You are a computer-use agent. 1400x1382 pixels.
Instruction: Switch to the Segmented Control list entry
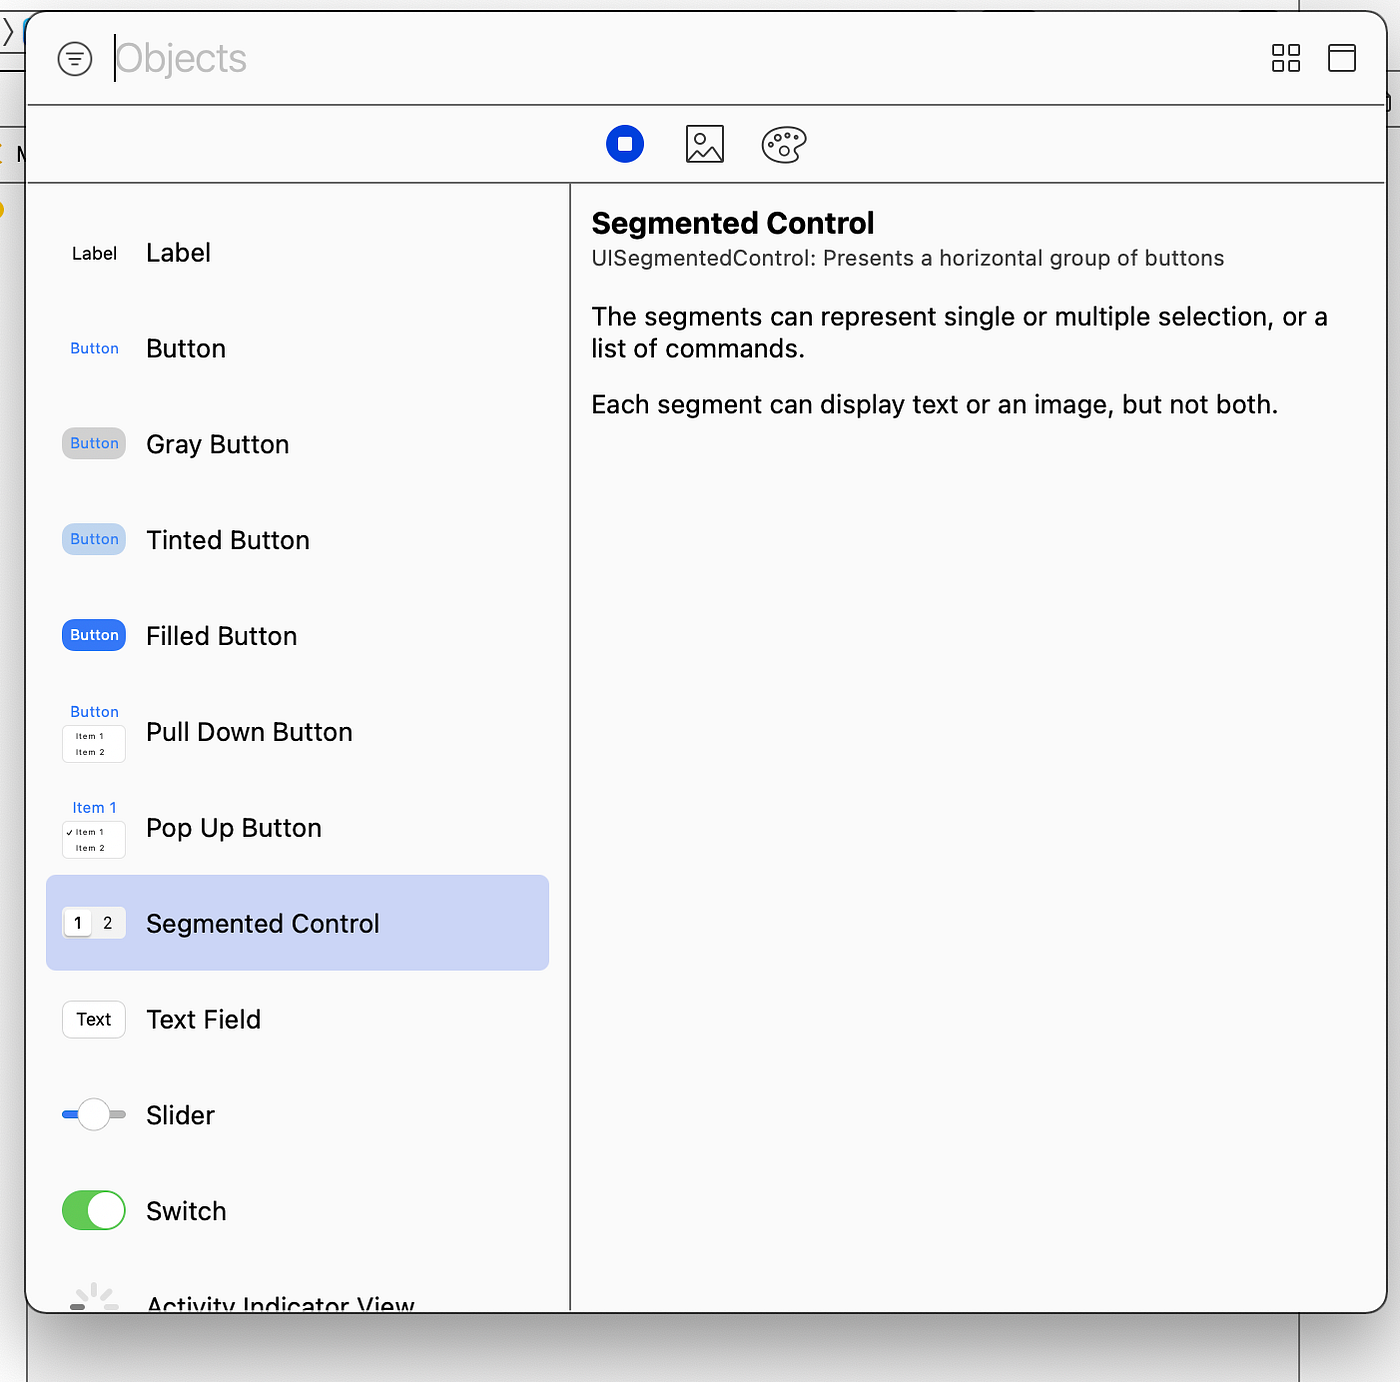pos(263,923)
